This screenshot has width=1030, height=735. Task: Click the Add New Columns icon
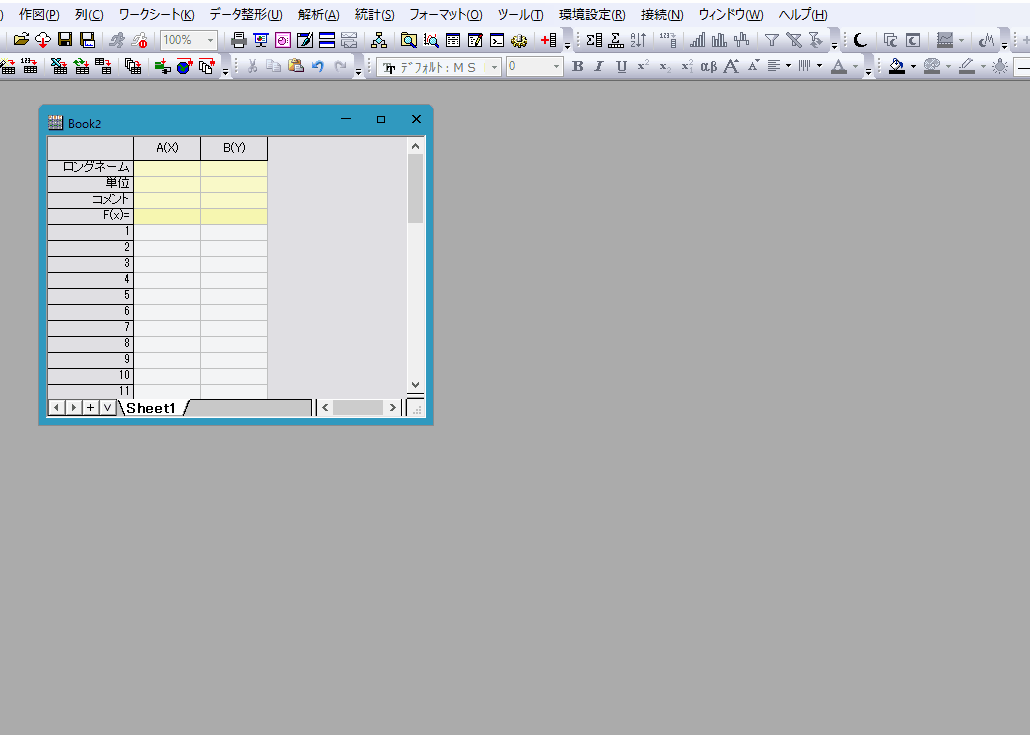[x=548, y=40]
